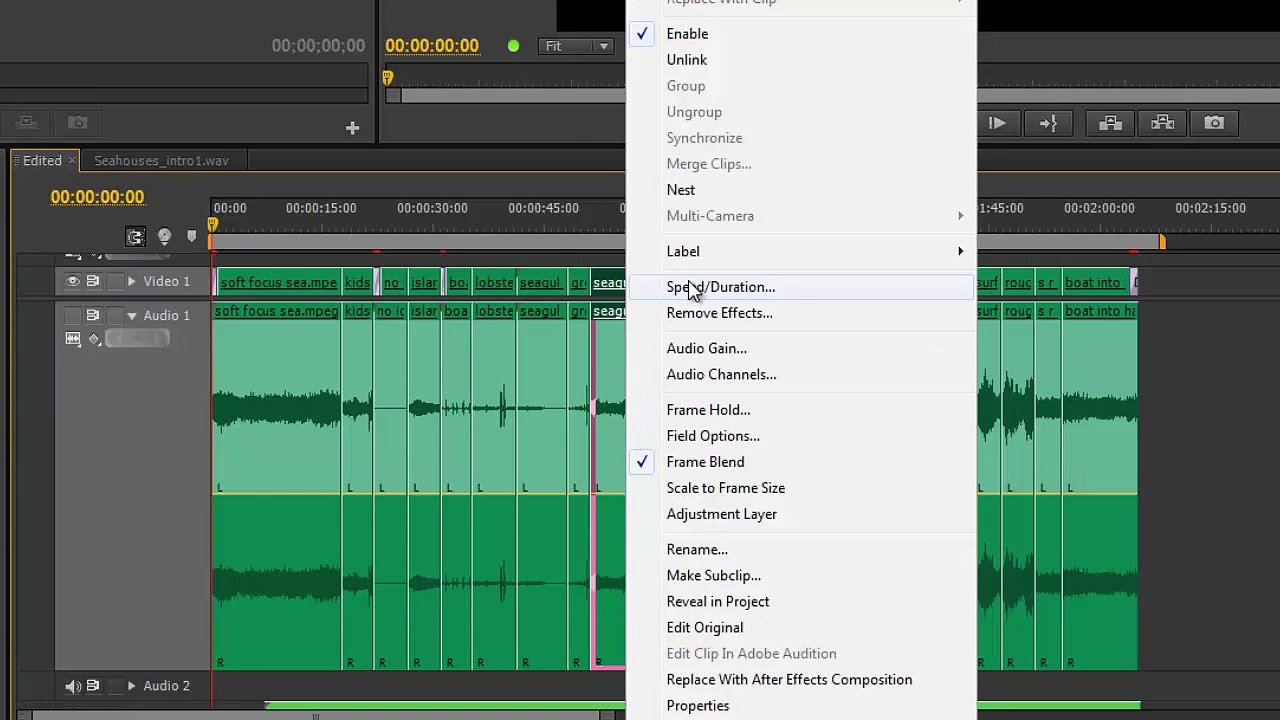Click Show Keyframes icon under Audio 1
1280x720 pixels.
(95, 339)
